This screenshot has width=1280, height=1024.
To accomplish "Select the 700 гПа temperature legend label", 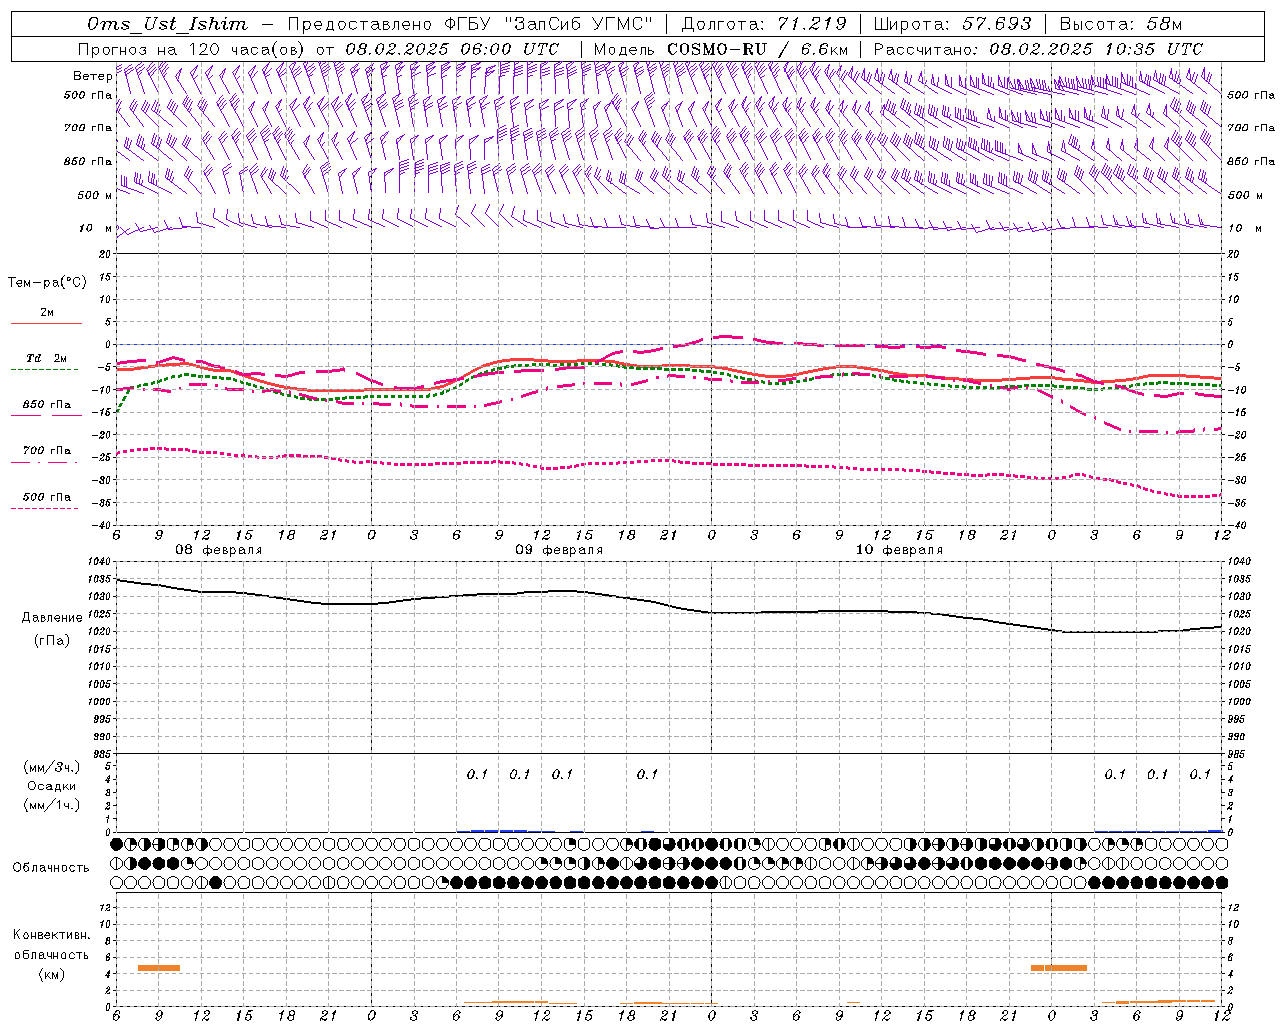I will click(47, 451).
